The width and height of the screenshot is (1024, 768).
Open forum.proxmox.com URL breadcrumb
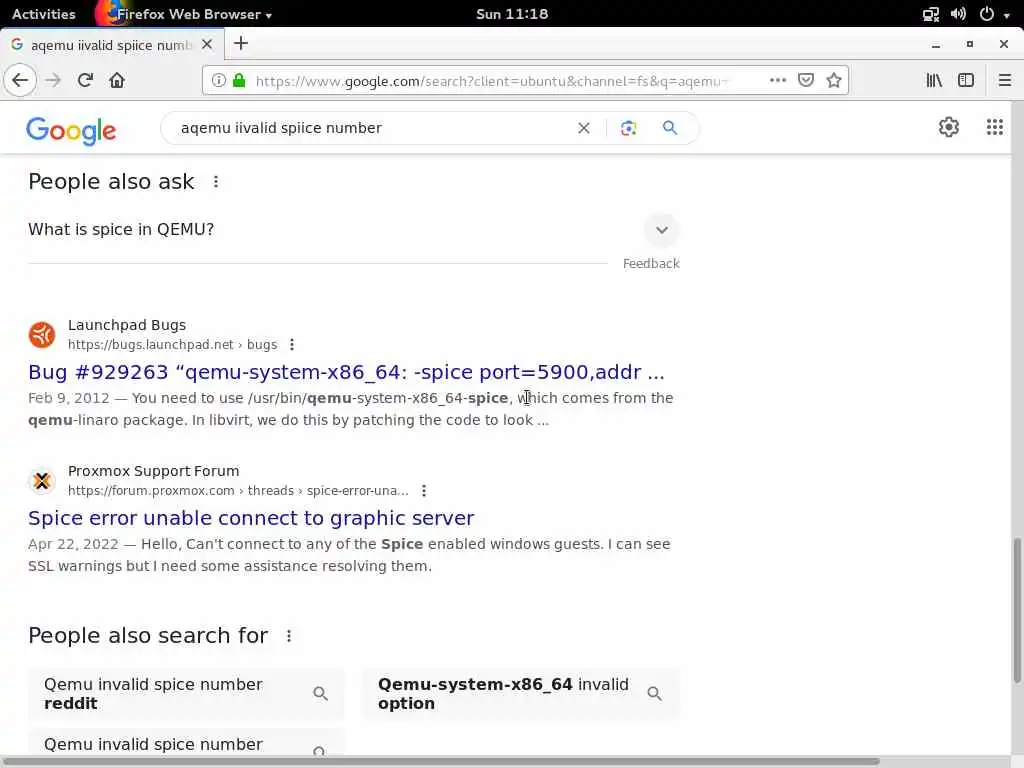(238, 490)
